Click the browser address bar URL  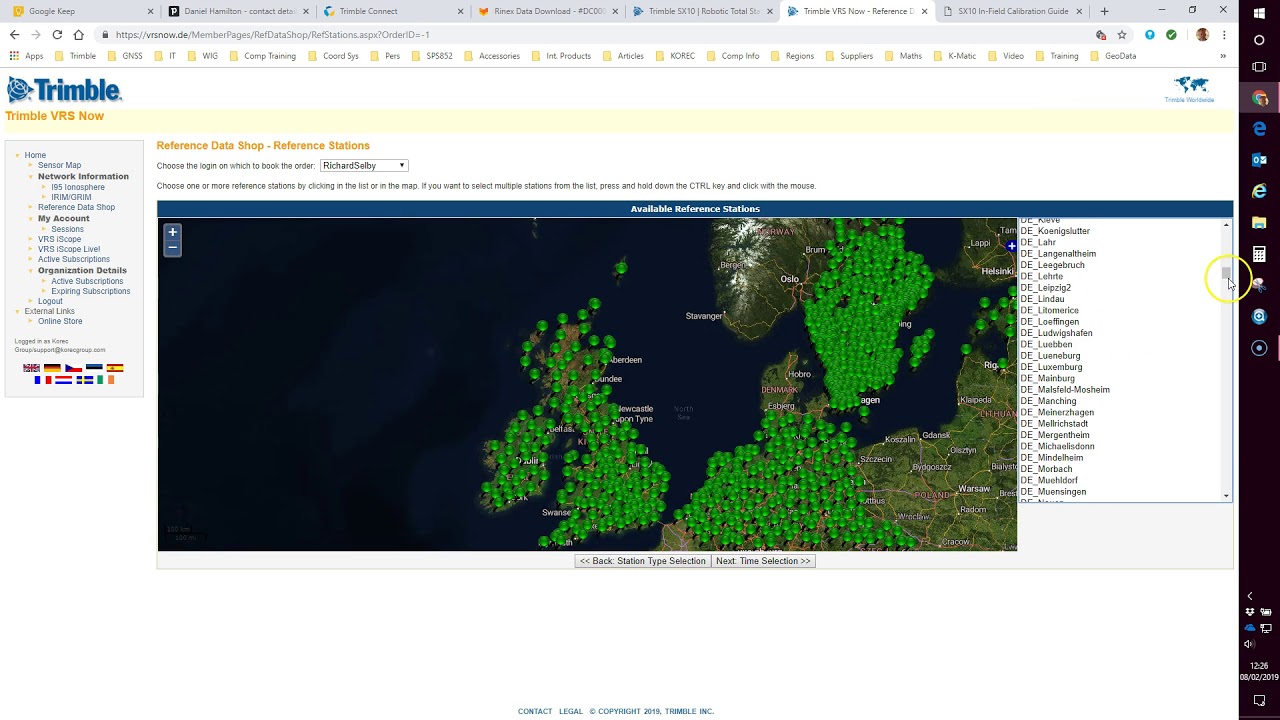tap(272, 35)
